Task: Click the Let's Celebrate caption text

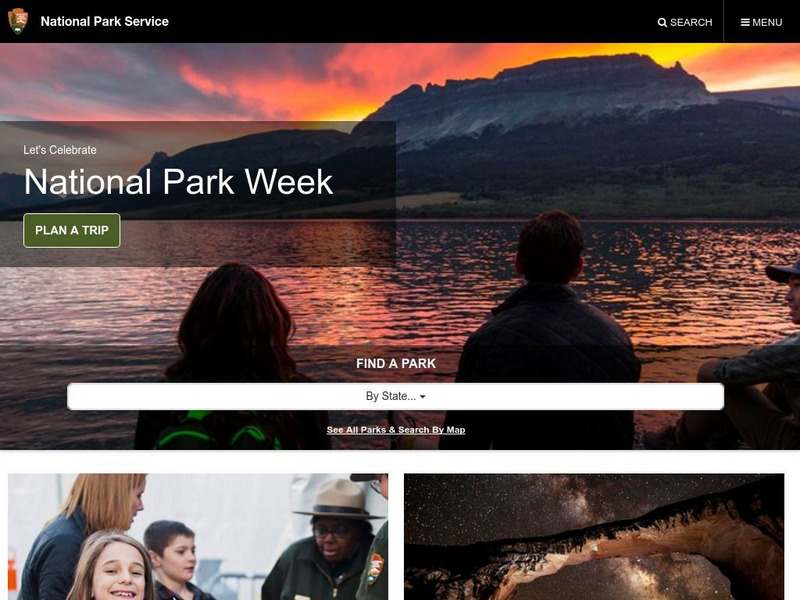Action: 60,150
